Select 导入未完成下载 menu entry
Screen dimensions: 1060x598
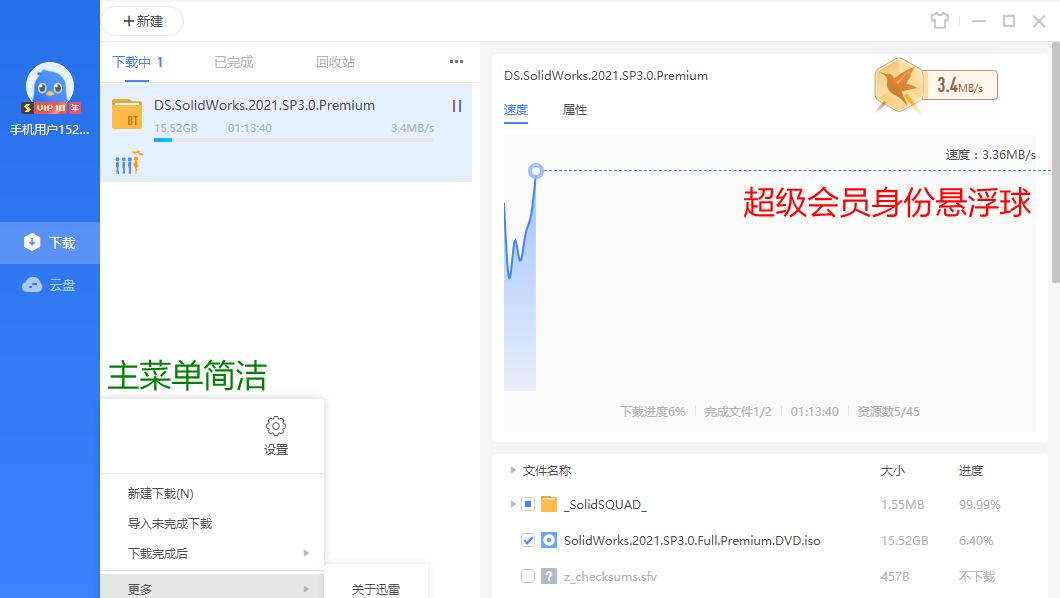pos(170,523)
